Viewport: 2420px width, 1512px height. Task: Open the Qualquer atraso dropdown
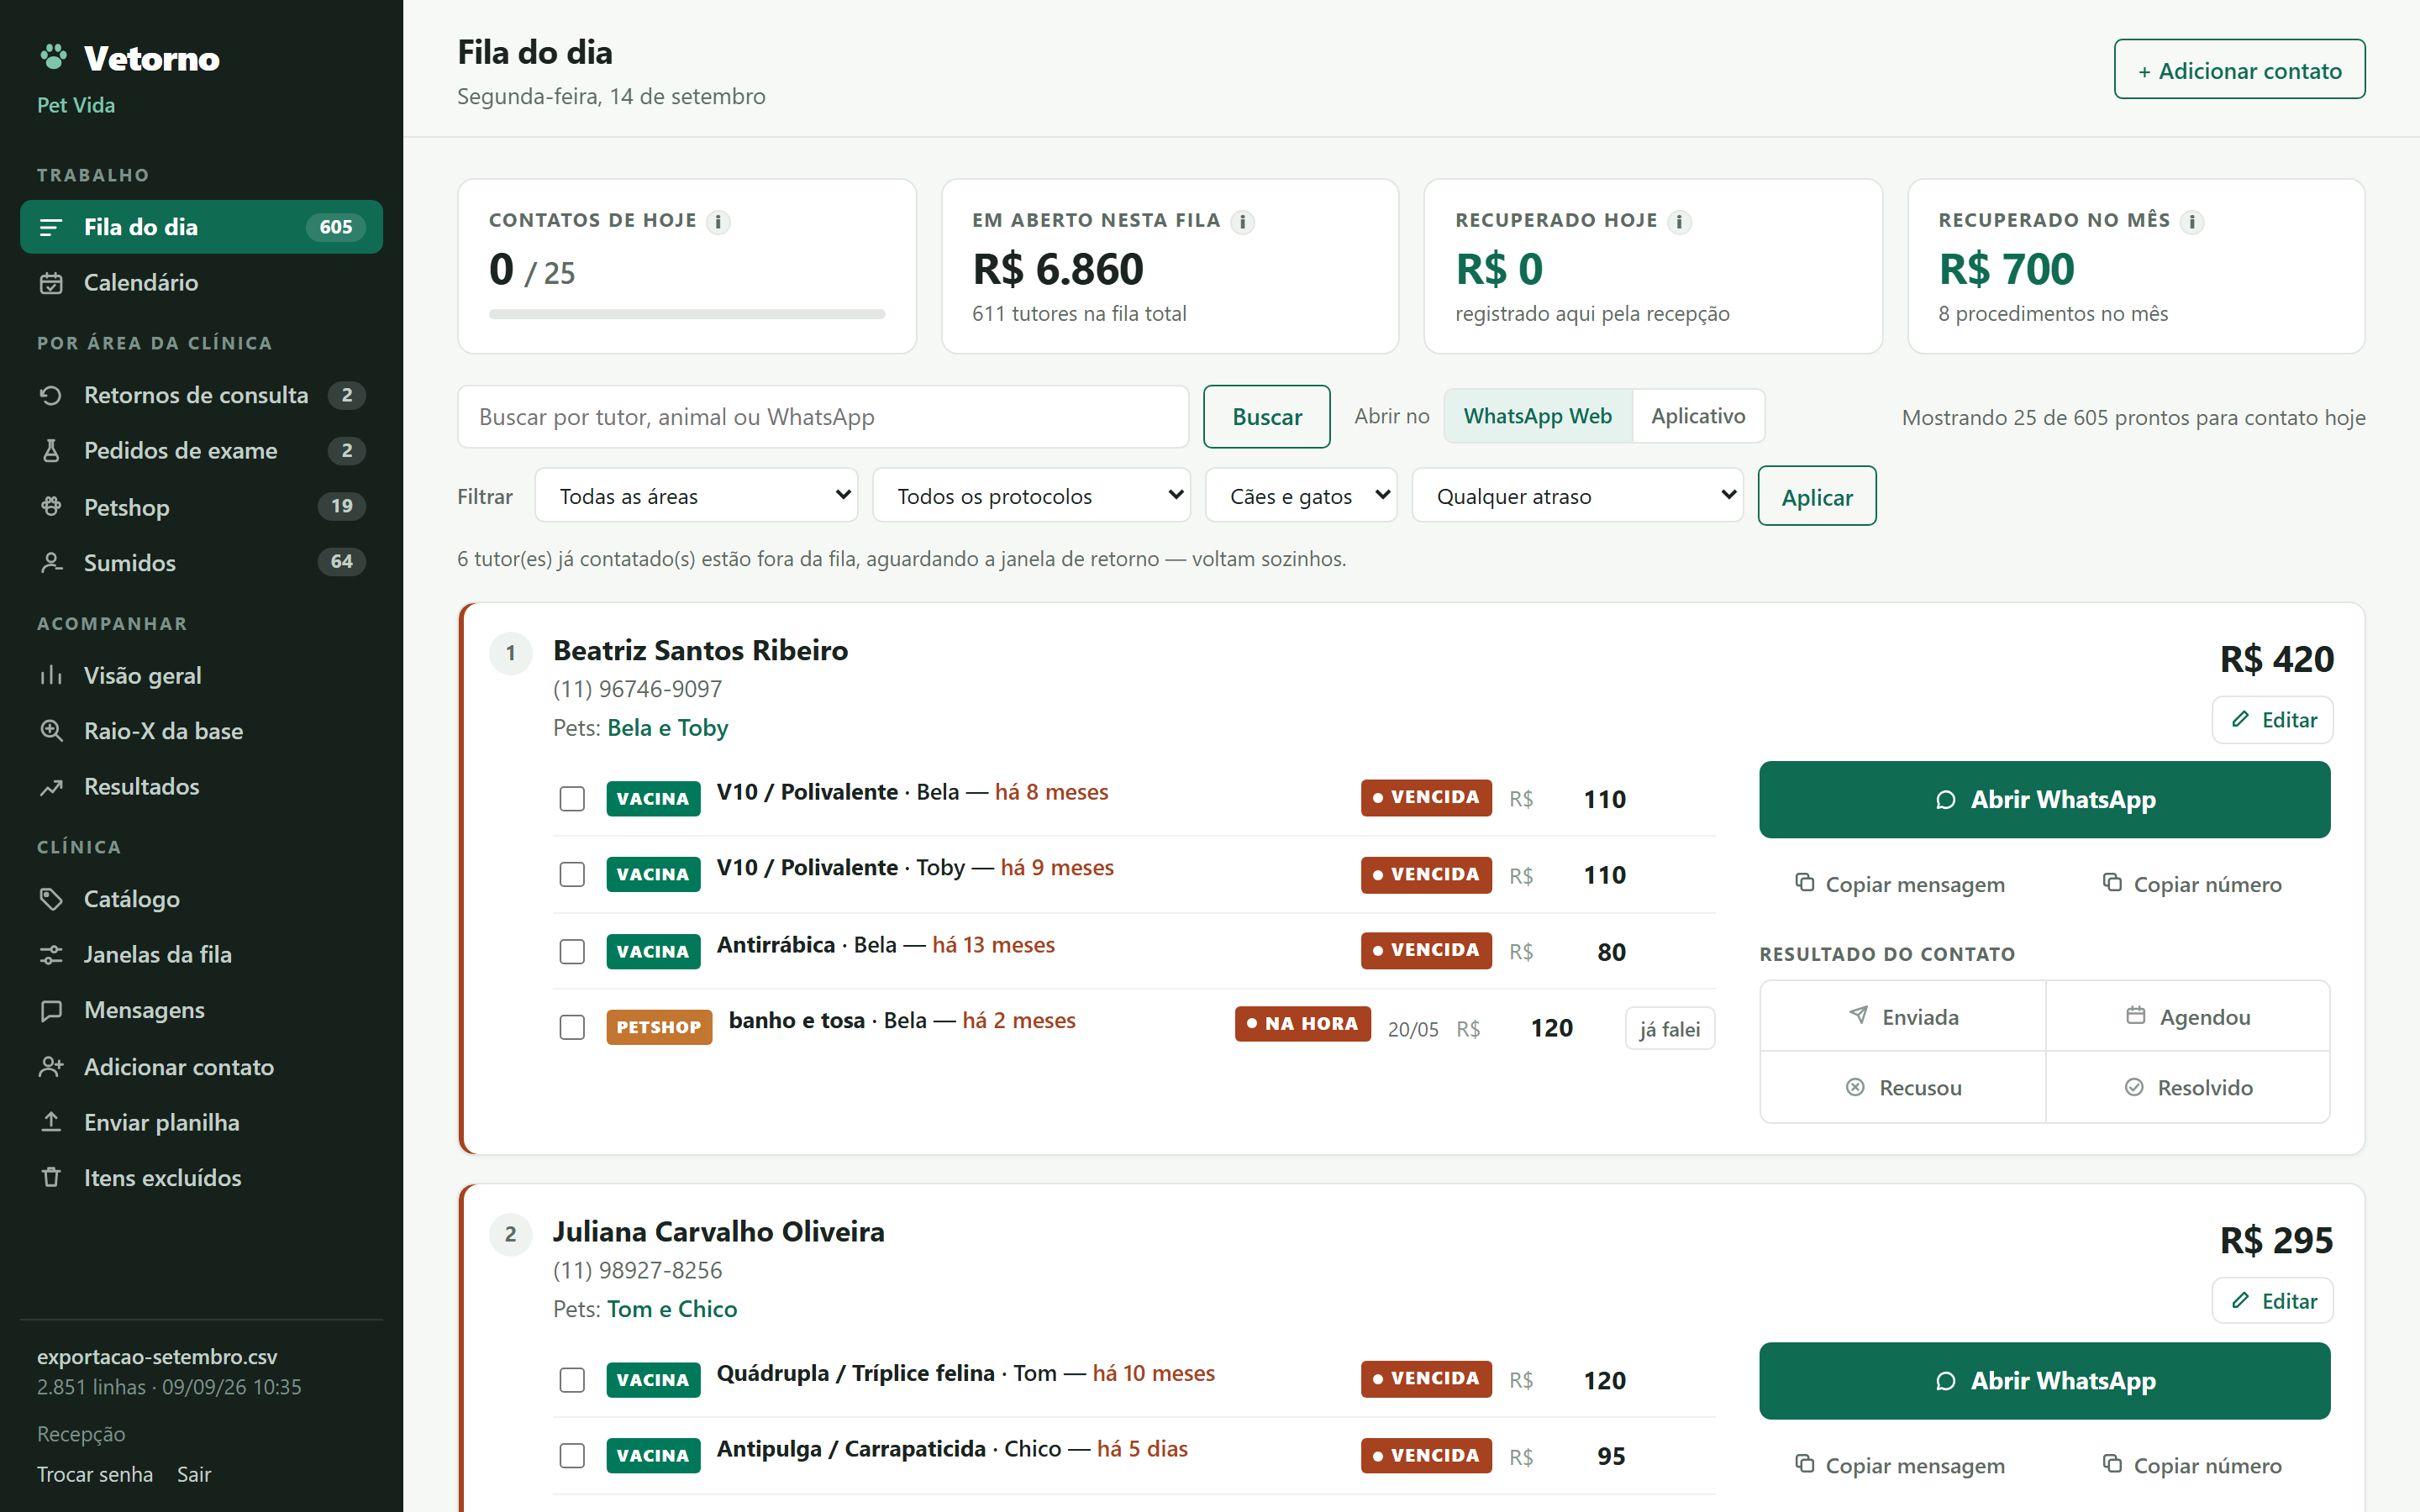1577,496
